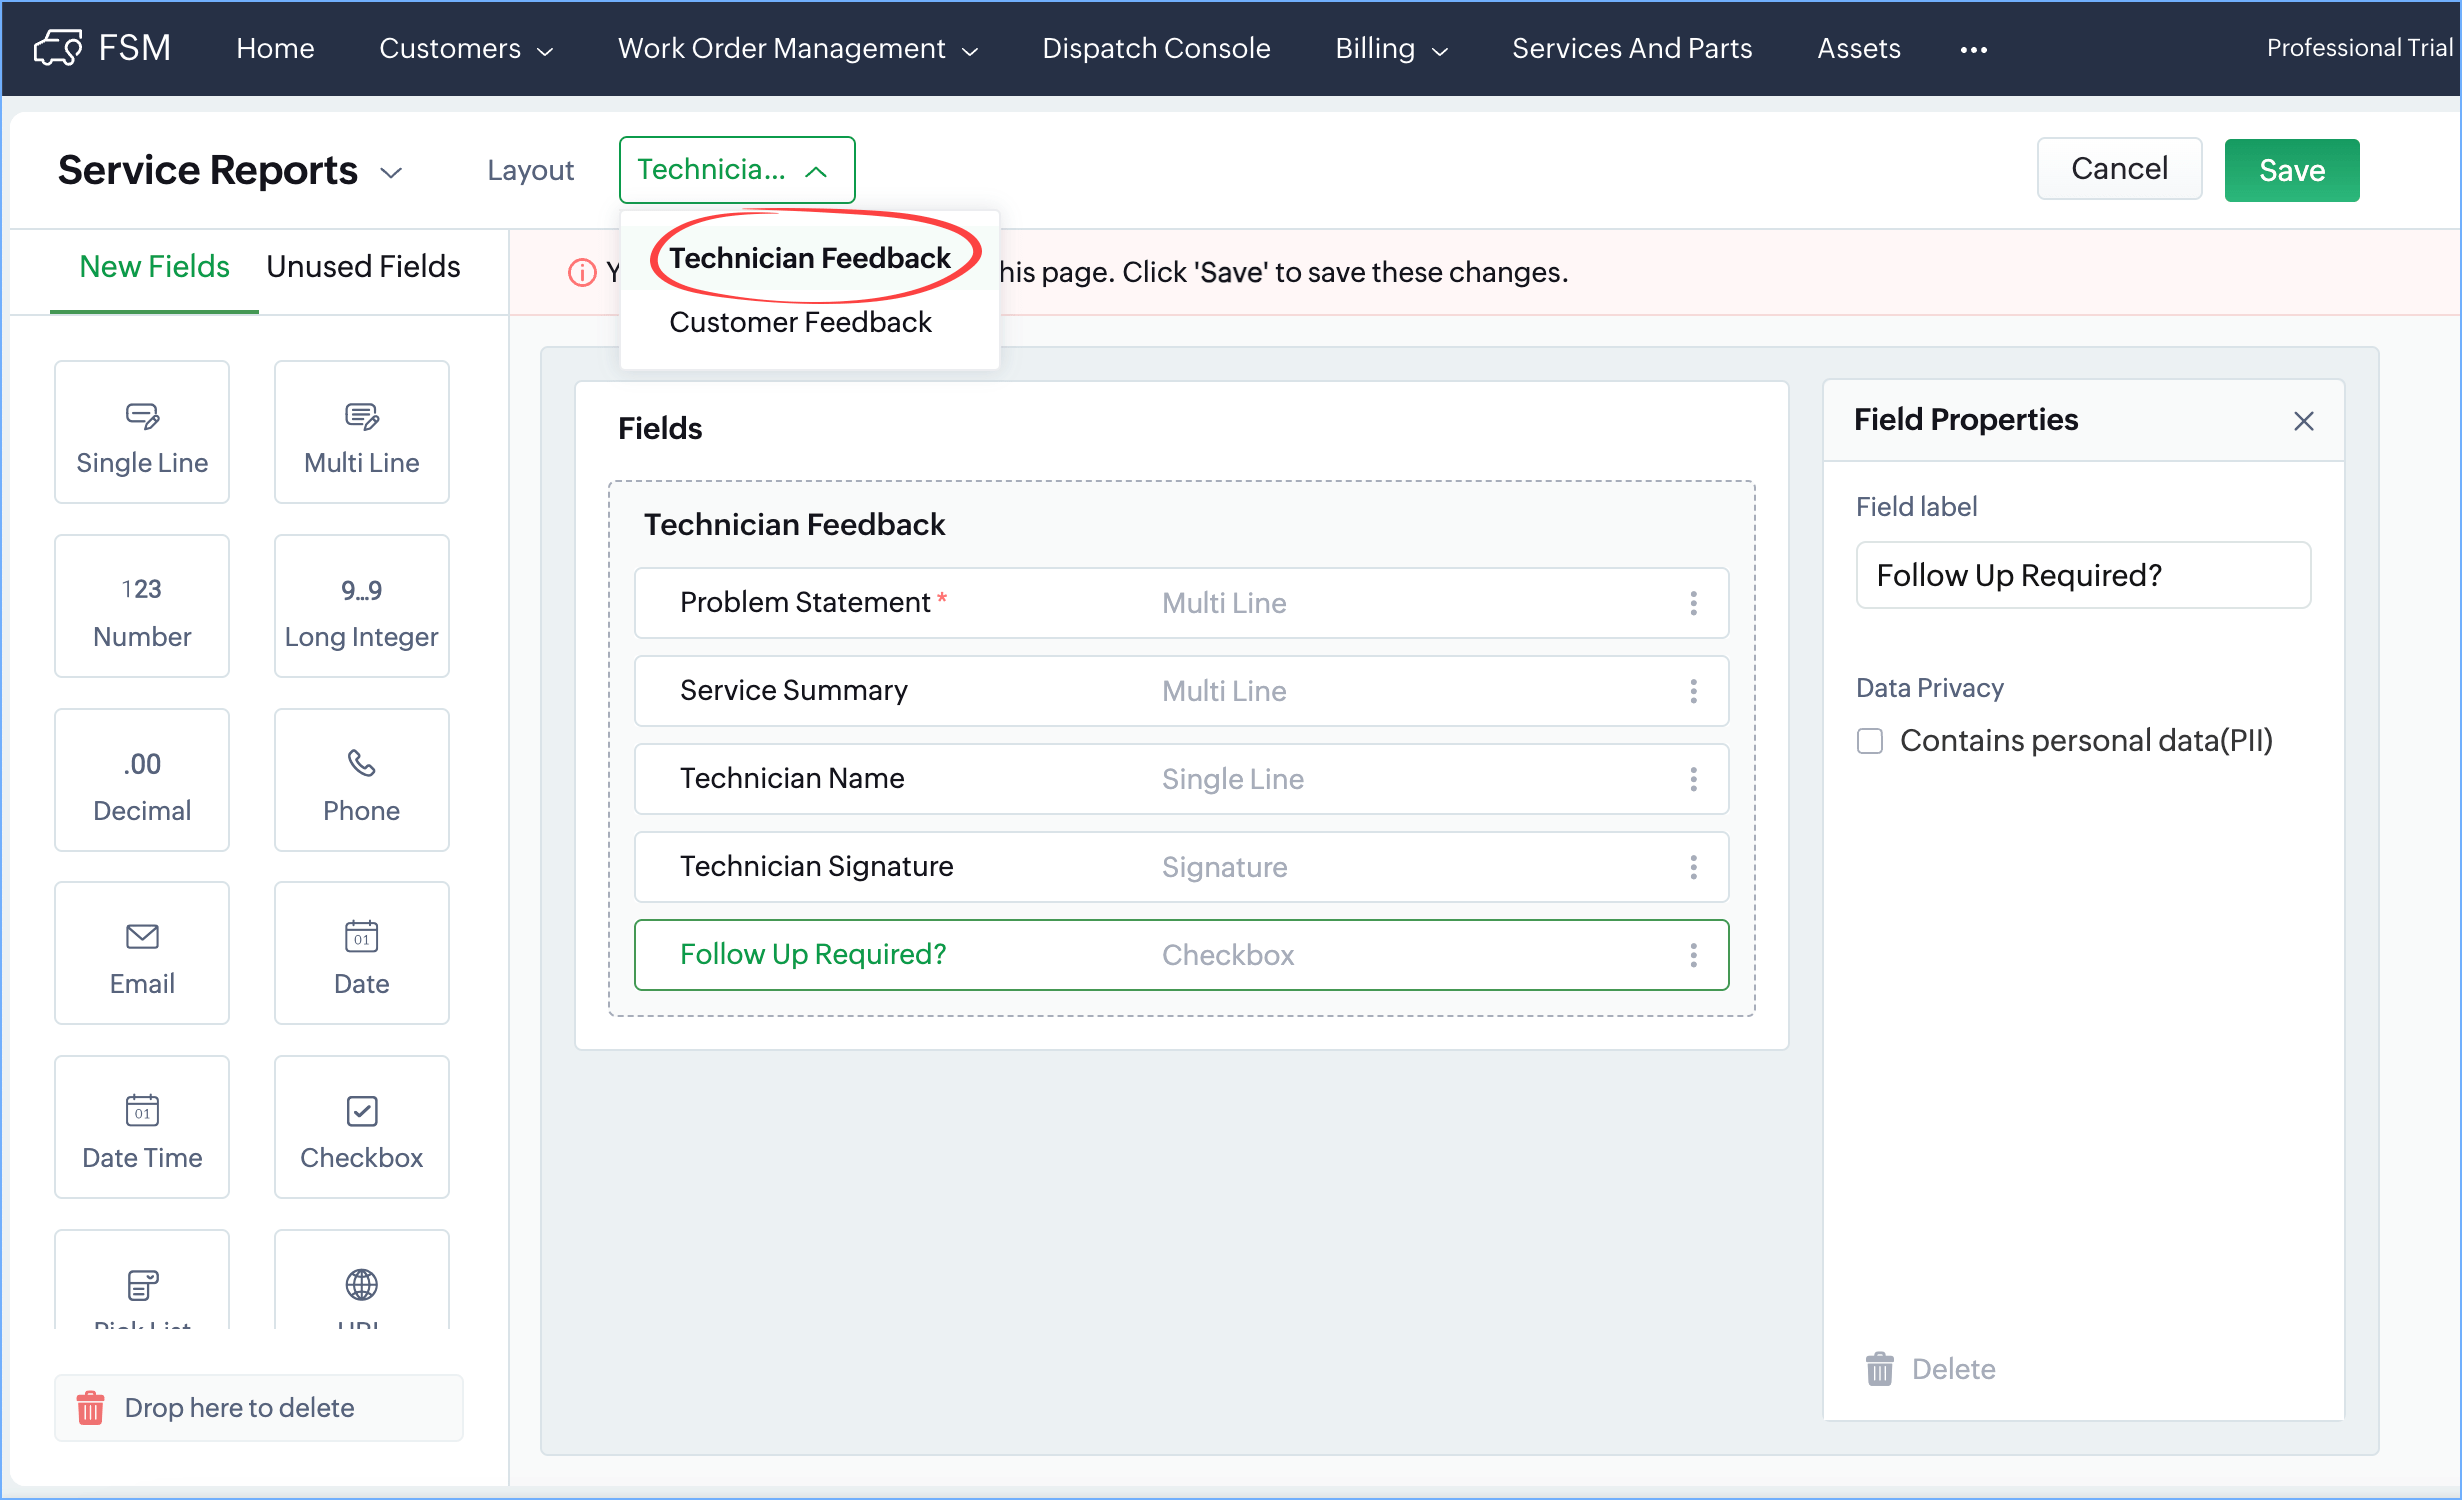Select the Single Line field icon
Image resolution: width=2462 pixels, height=1500 pixels.
click(142, 416)
